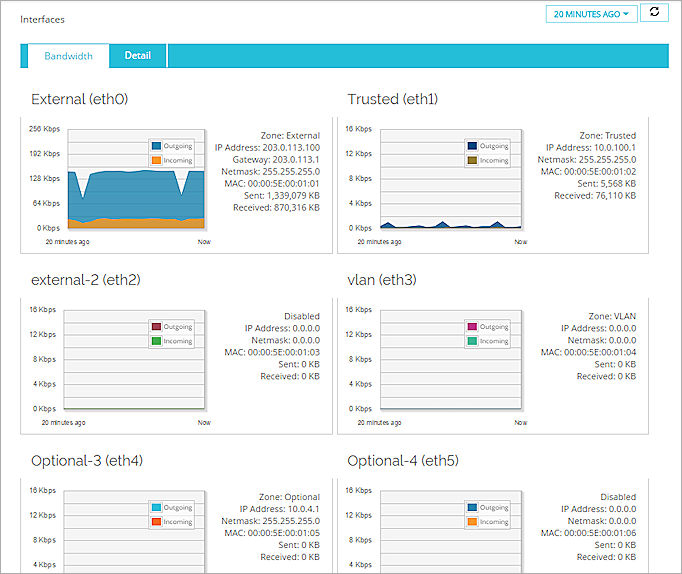
Task: Click the Trusted (eth1) bandwidth graph
Action: (x=451, y=179)
